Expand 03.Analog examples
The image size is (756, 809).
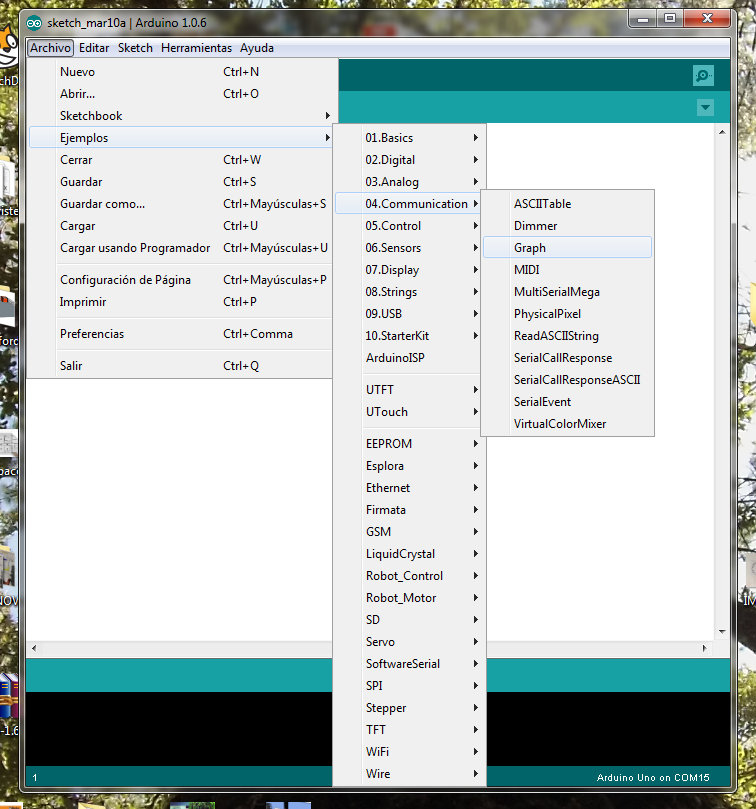[409, 182]
